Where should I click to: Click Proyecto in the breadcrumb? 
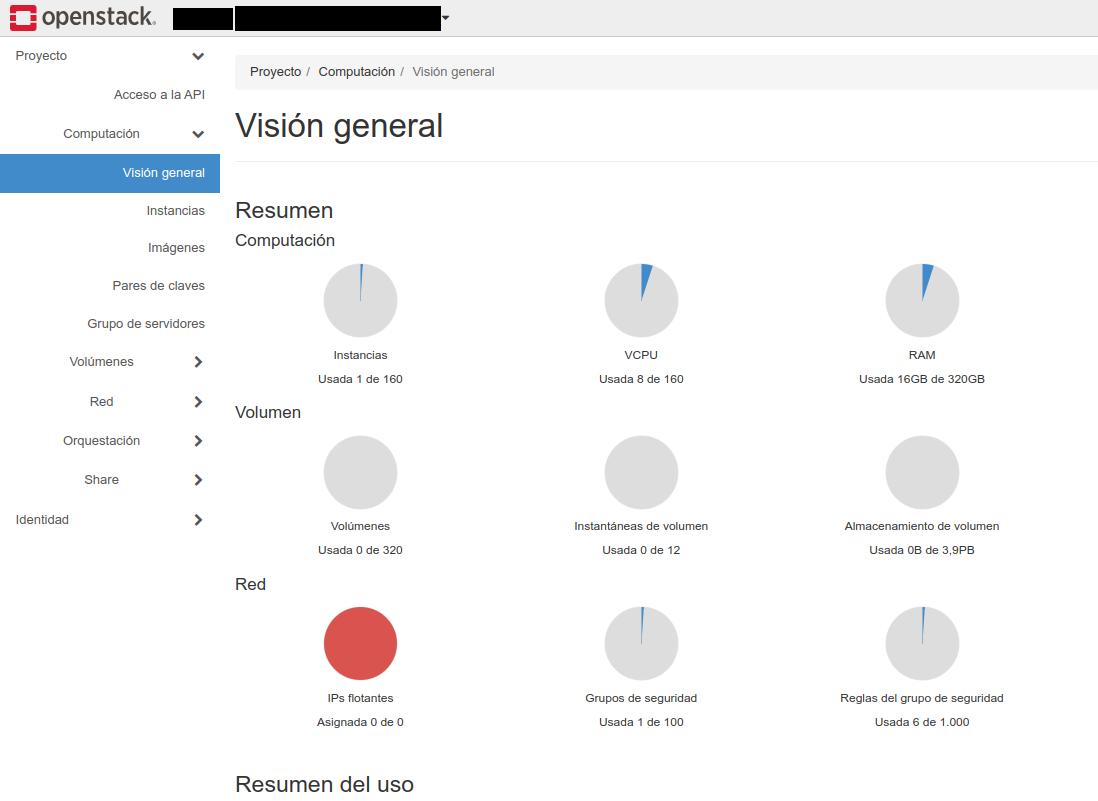coord(274,71)
